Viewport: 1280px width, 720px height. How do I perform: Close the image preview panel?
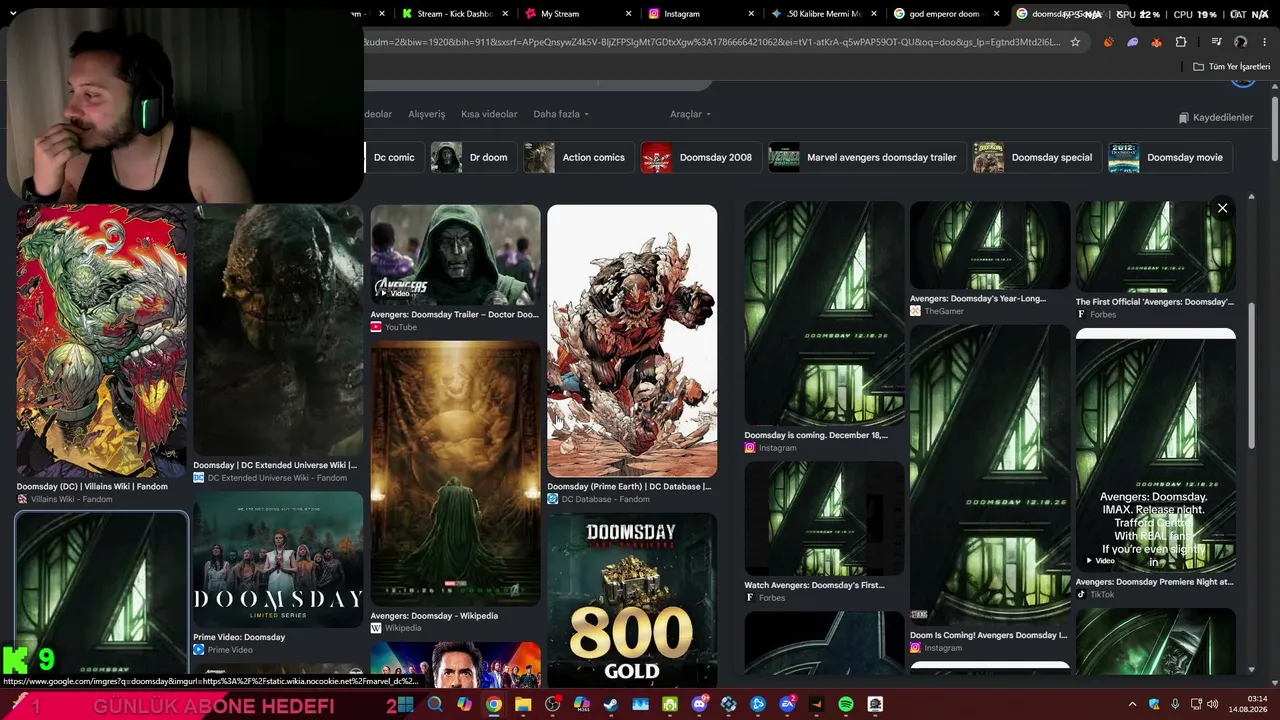pos(1222,208)
